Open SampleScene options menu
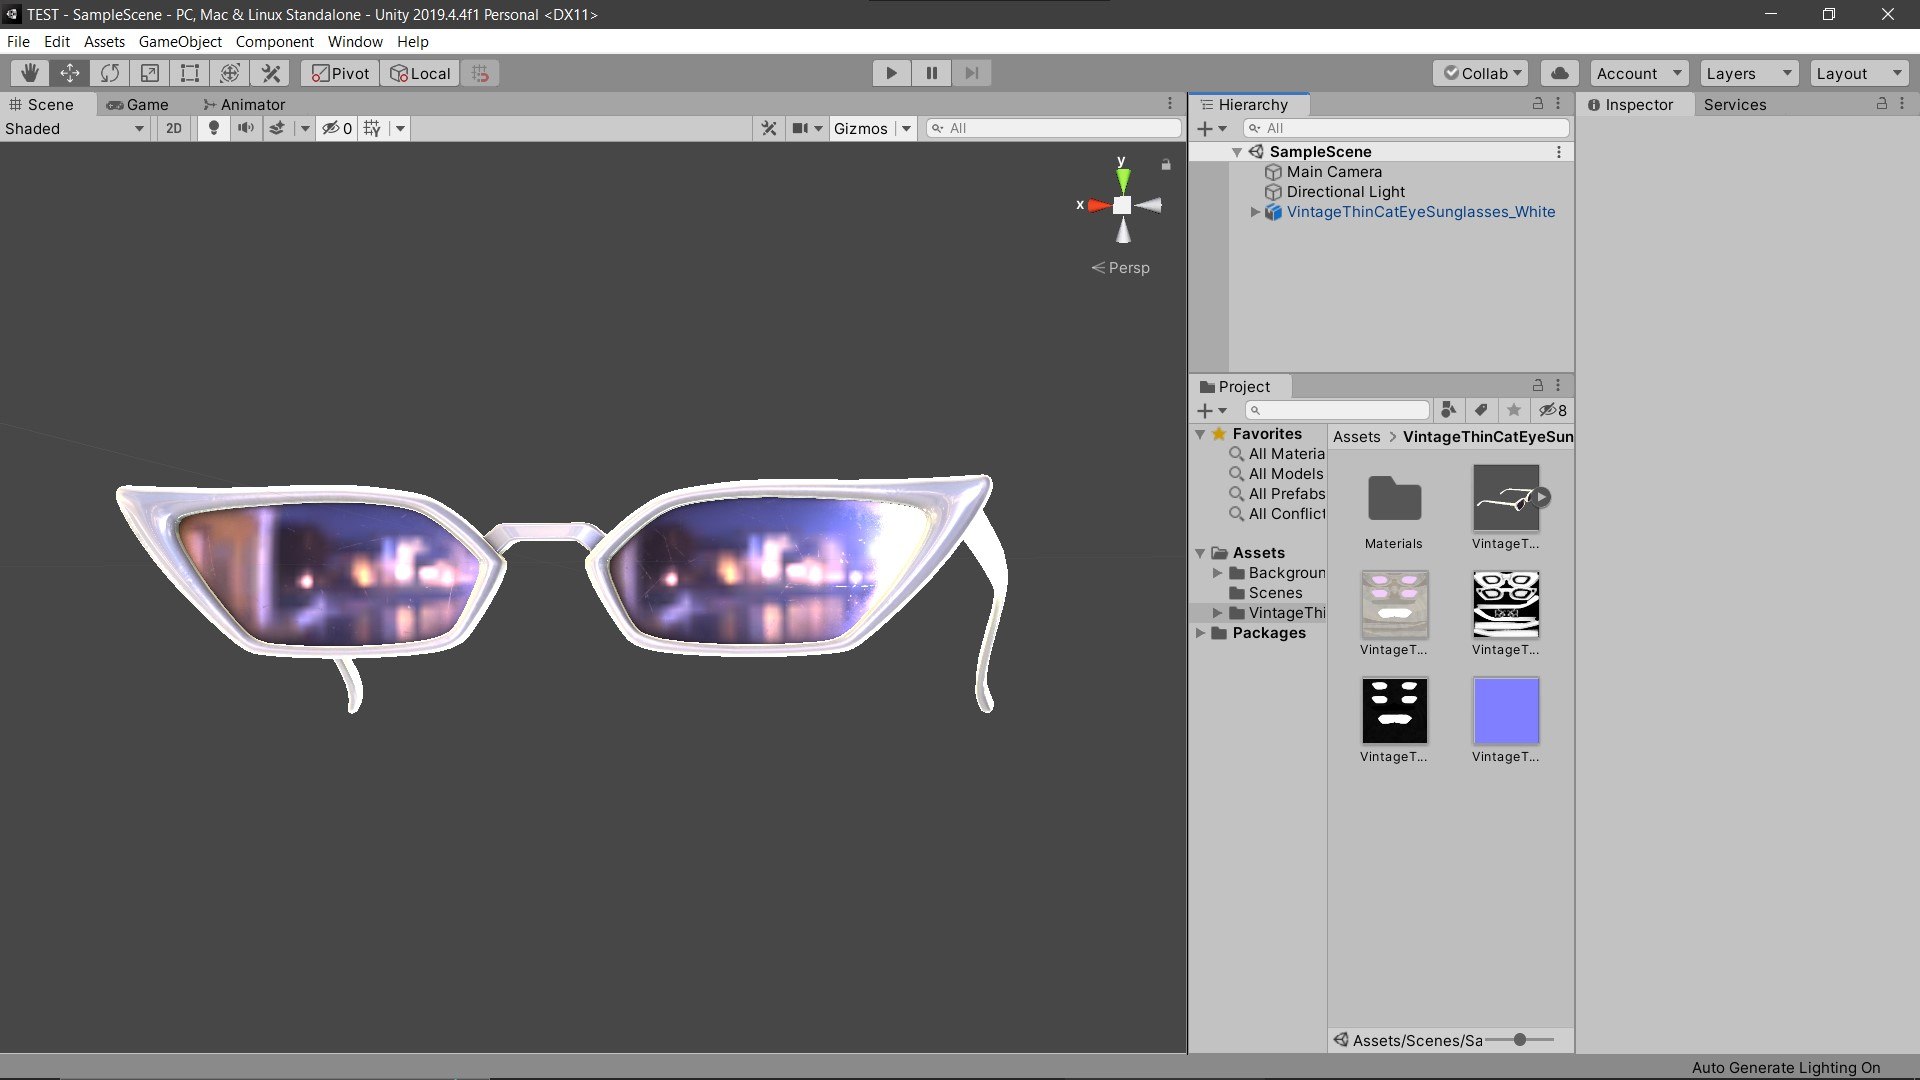This screenshot has width=1920, height=1080. (1558, 152)
